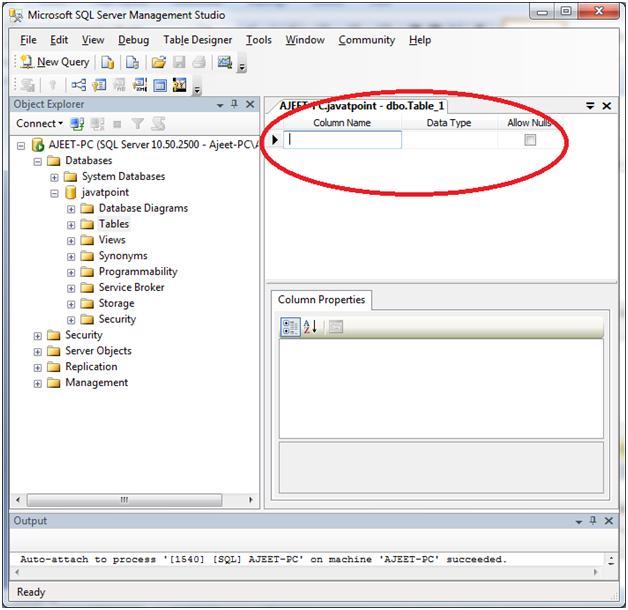Click the Stop square icon in Object Explorer

117,124
